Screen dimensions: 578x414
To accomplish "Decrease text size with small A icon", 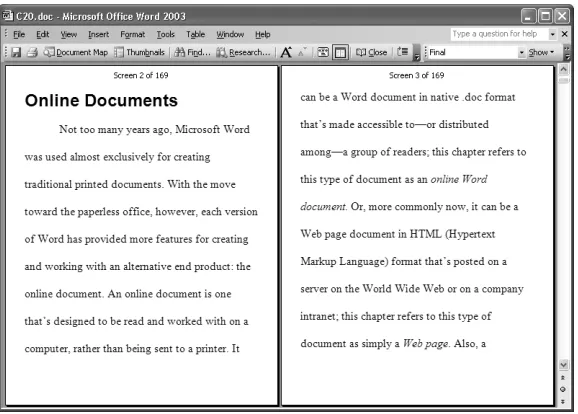I will (302, 52).
